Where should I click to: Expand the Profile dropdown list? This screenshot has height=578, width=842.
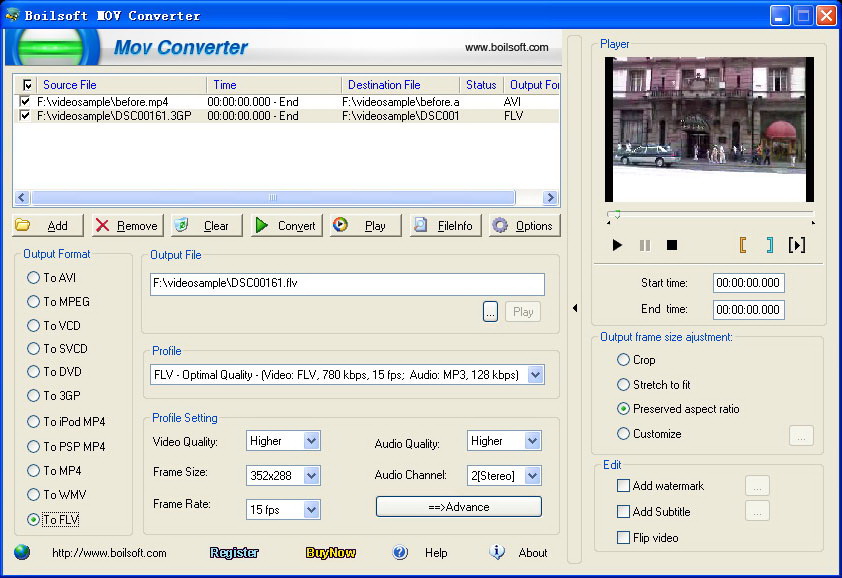(x=535, y=375)
